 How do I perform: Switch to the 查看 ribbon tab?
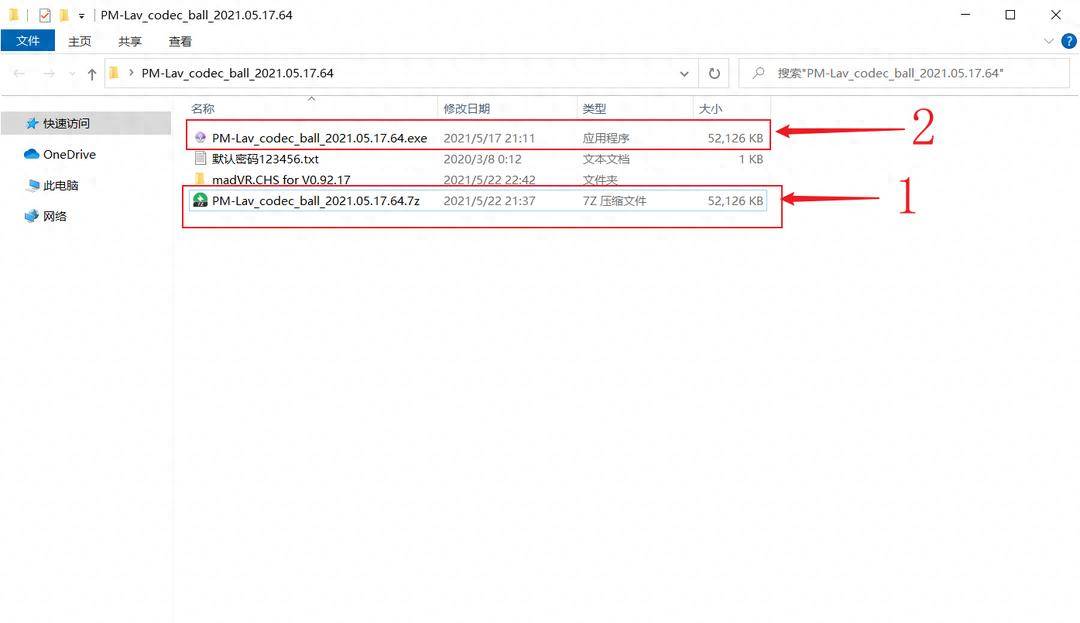click(x=180, y=41)
